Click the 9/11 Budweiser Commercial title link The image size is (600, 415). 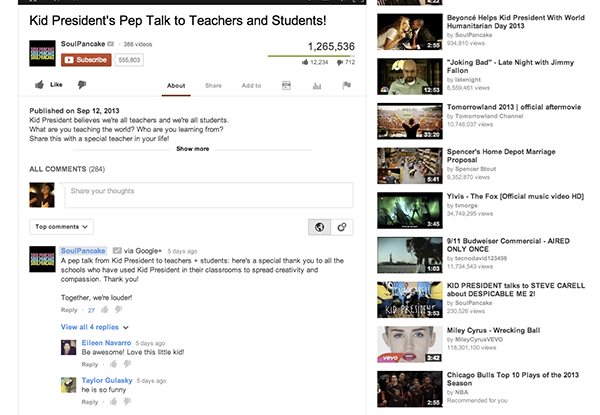508,245
